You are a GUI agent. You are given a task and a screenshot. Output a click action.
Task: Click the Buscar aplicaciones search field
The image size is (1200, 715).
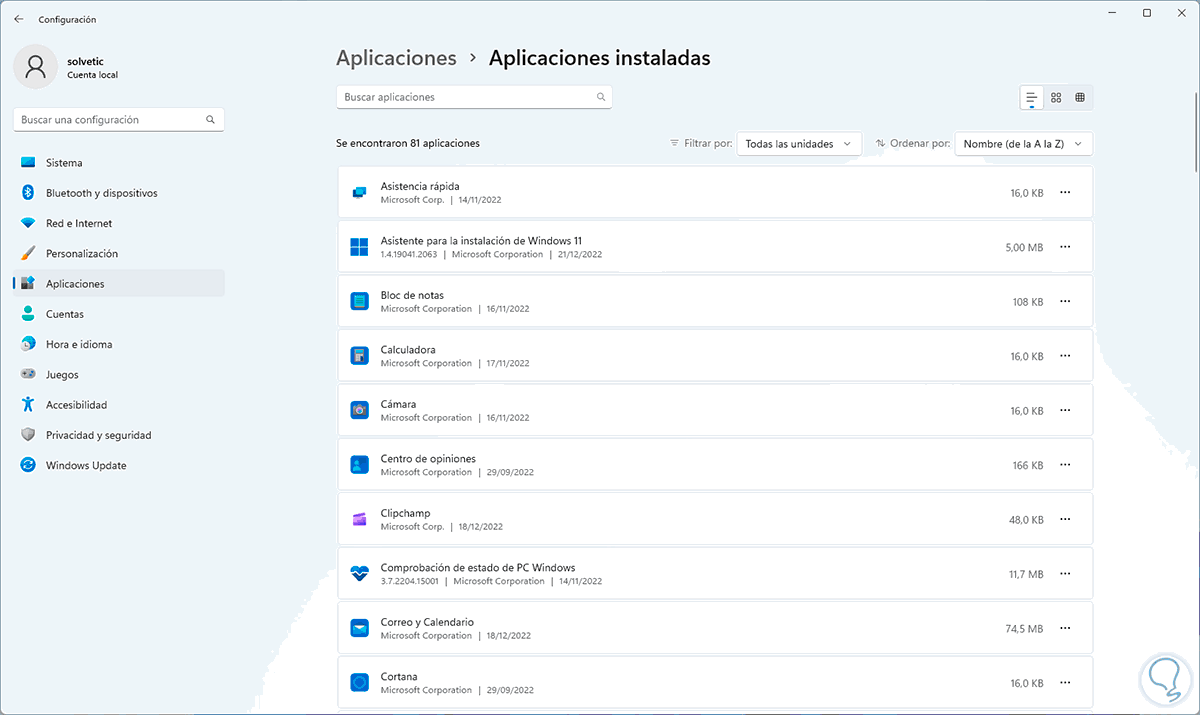[x=465, y=97]
